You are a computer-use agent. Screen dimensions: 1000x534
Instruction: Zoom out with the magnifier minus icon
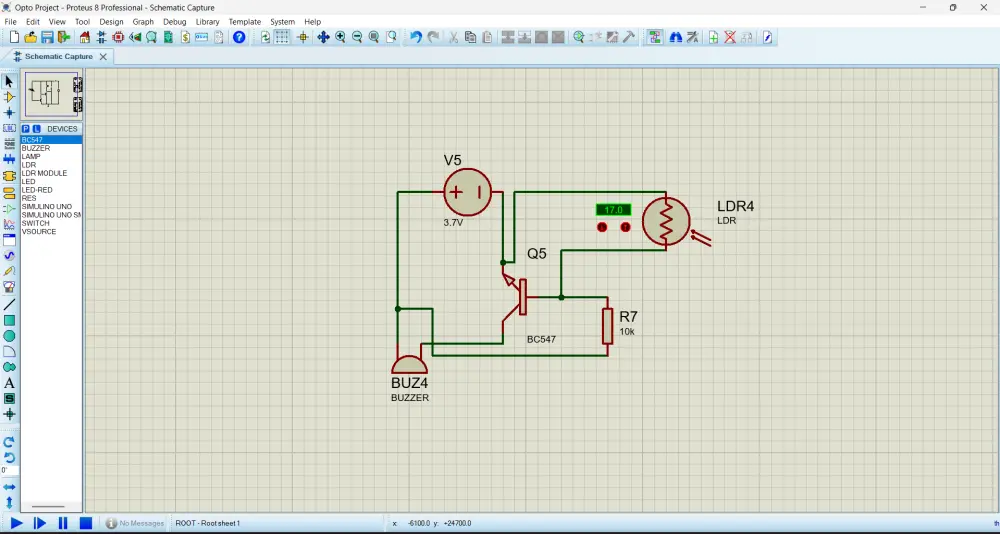(x=357, y=37)
